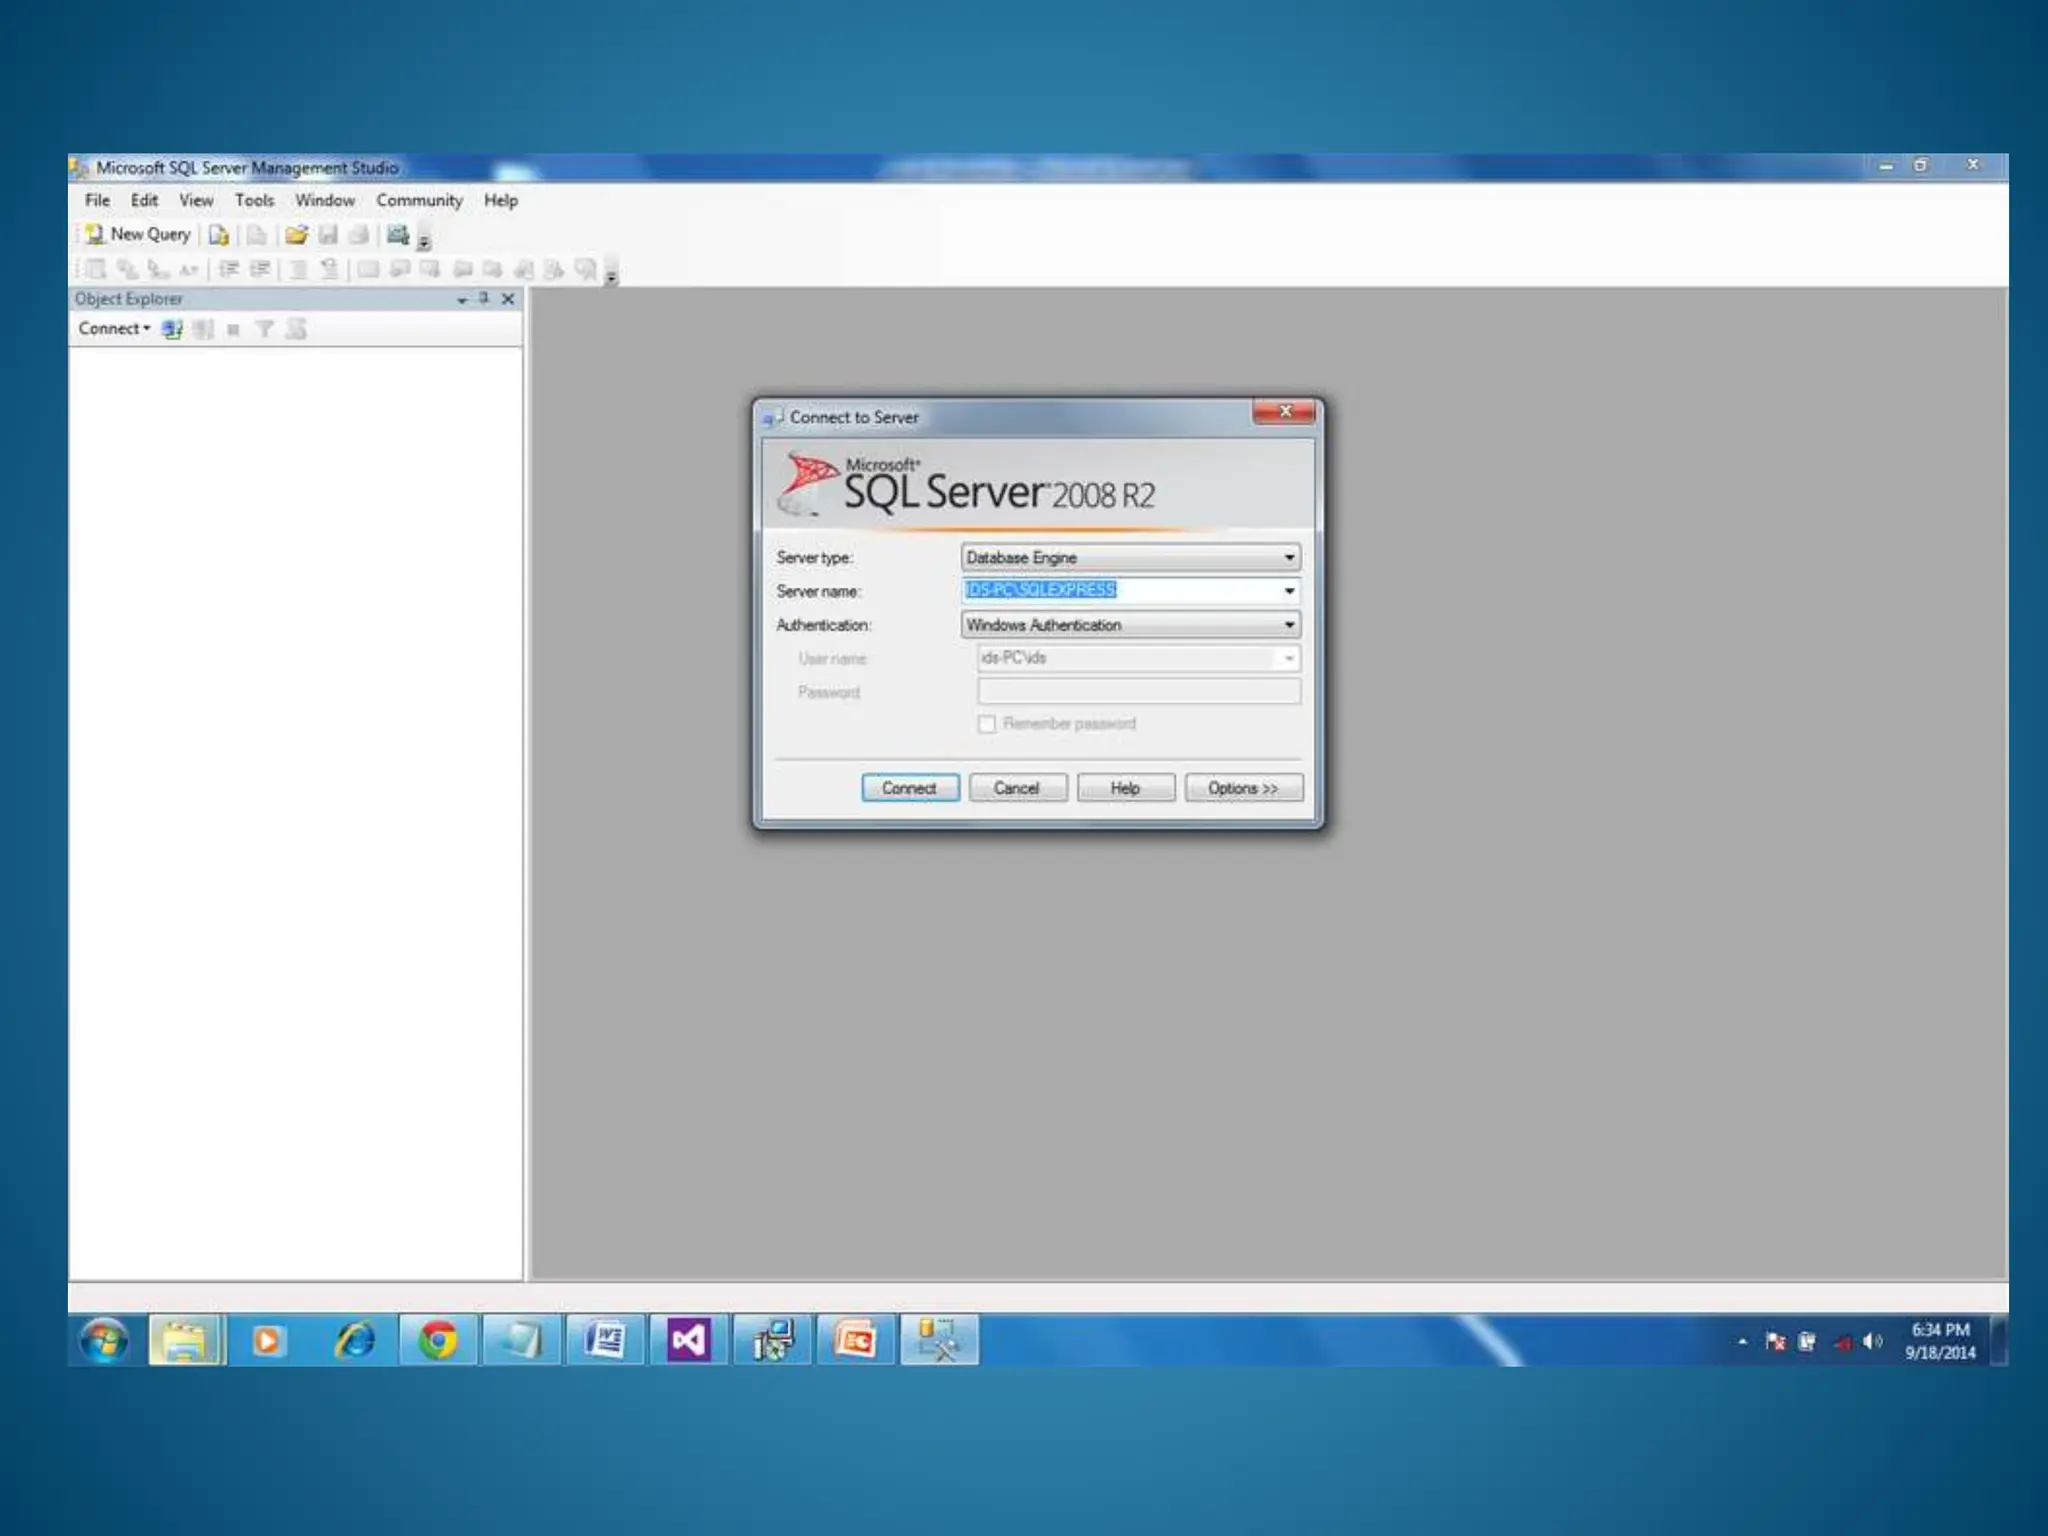Open the Tools menu
Viewport: 2048px width, 1536px height.
[x=254, y=200]
